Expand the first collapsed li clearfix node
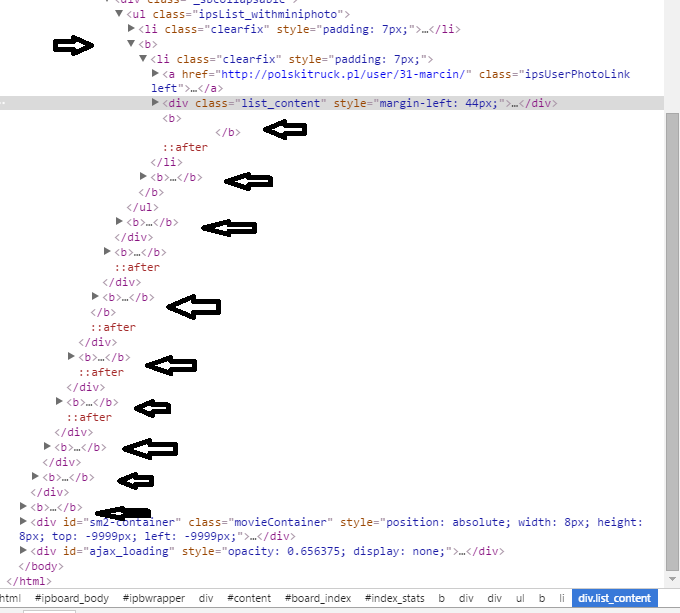Viewport: 680px width, 613px height. point(132,29)
